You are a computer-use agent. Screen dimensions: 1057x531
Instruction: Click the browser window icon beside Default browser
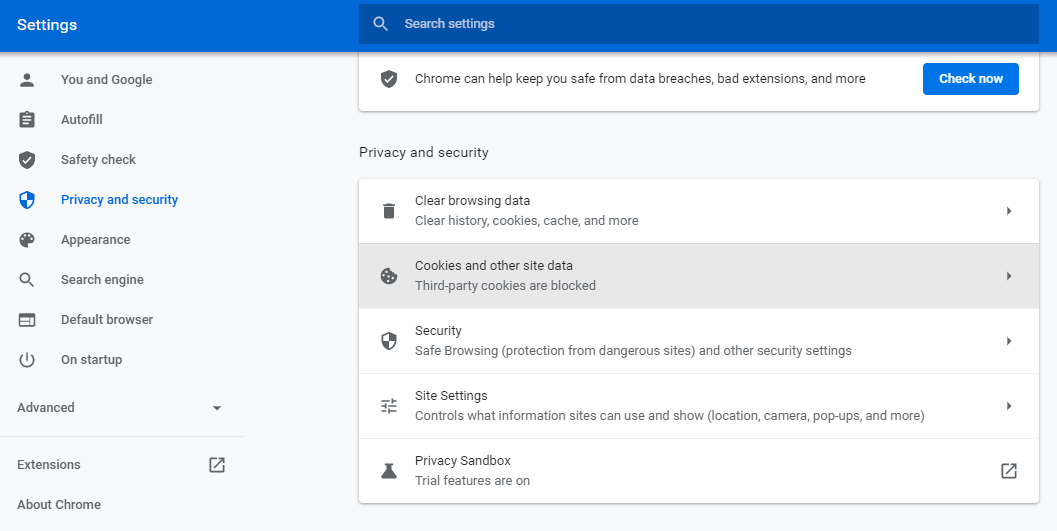27,320
